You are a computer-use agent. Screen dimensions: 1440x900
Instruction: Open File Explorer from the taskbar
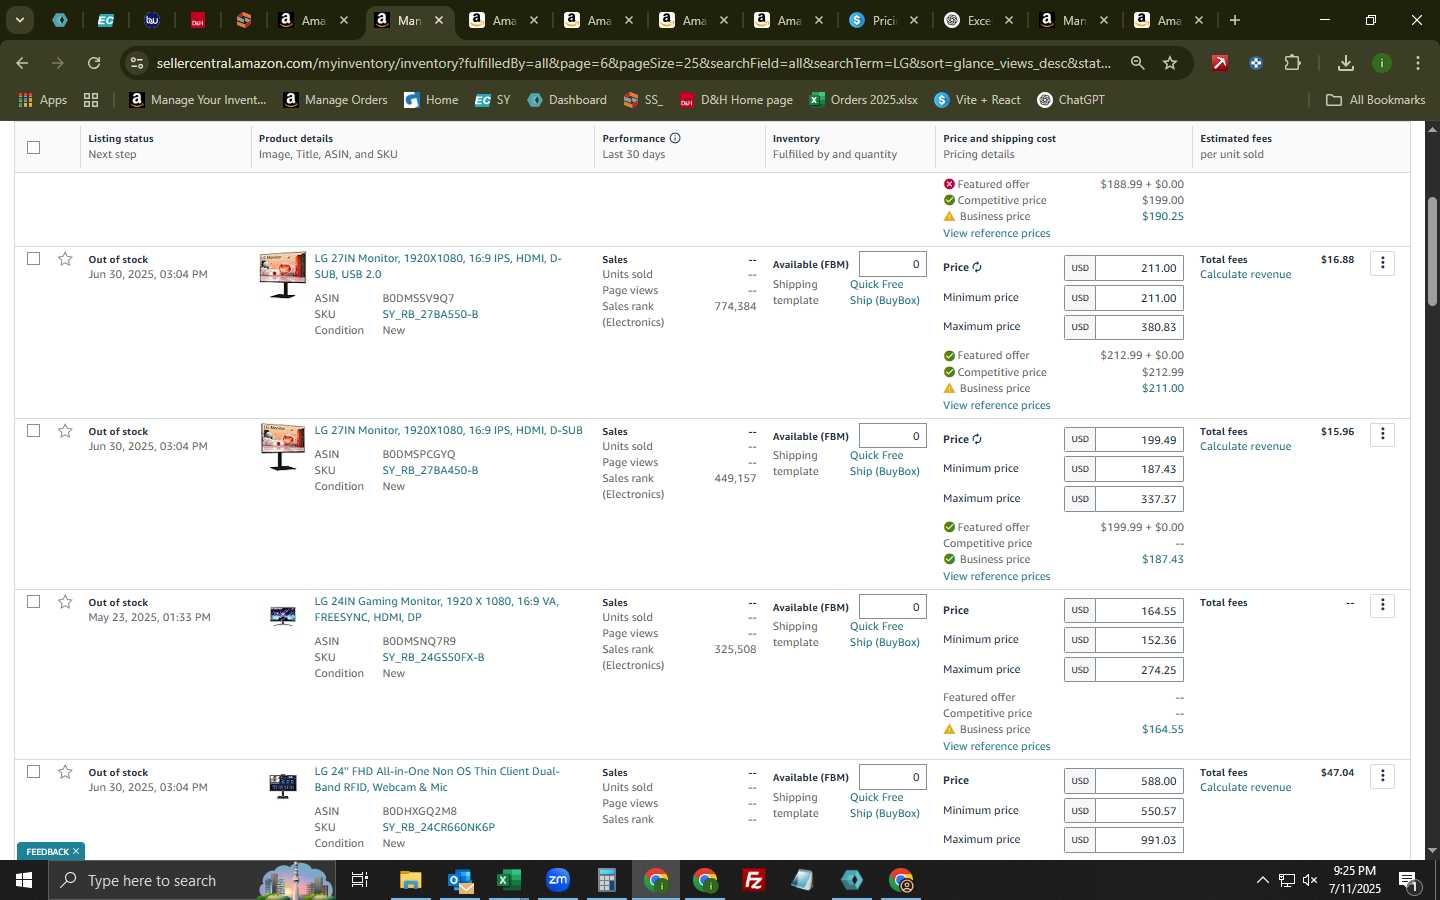coord(411,880)
